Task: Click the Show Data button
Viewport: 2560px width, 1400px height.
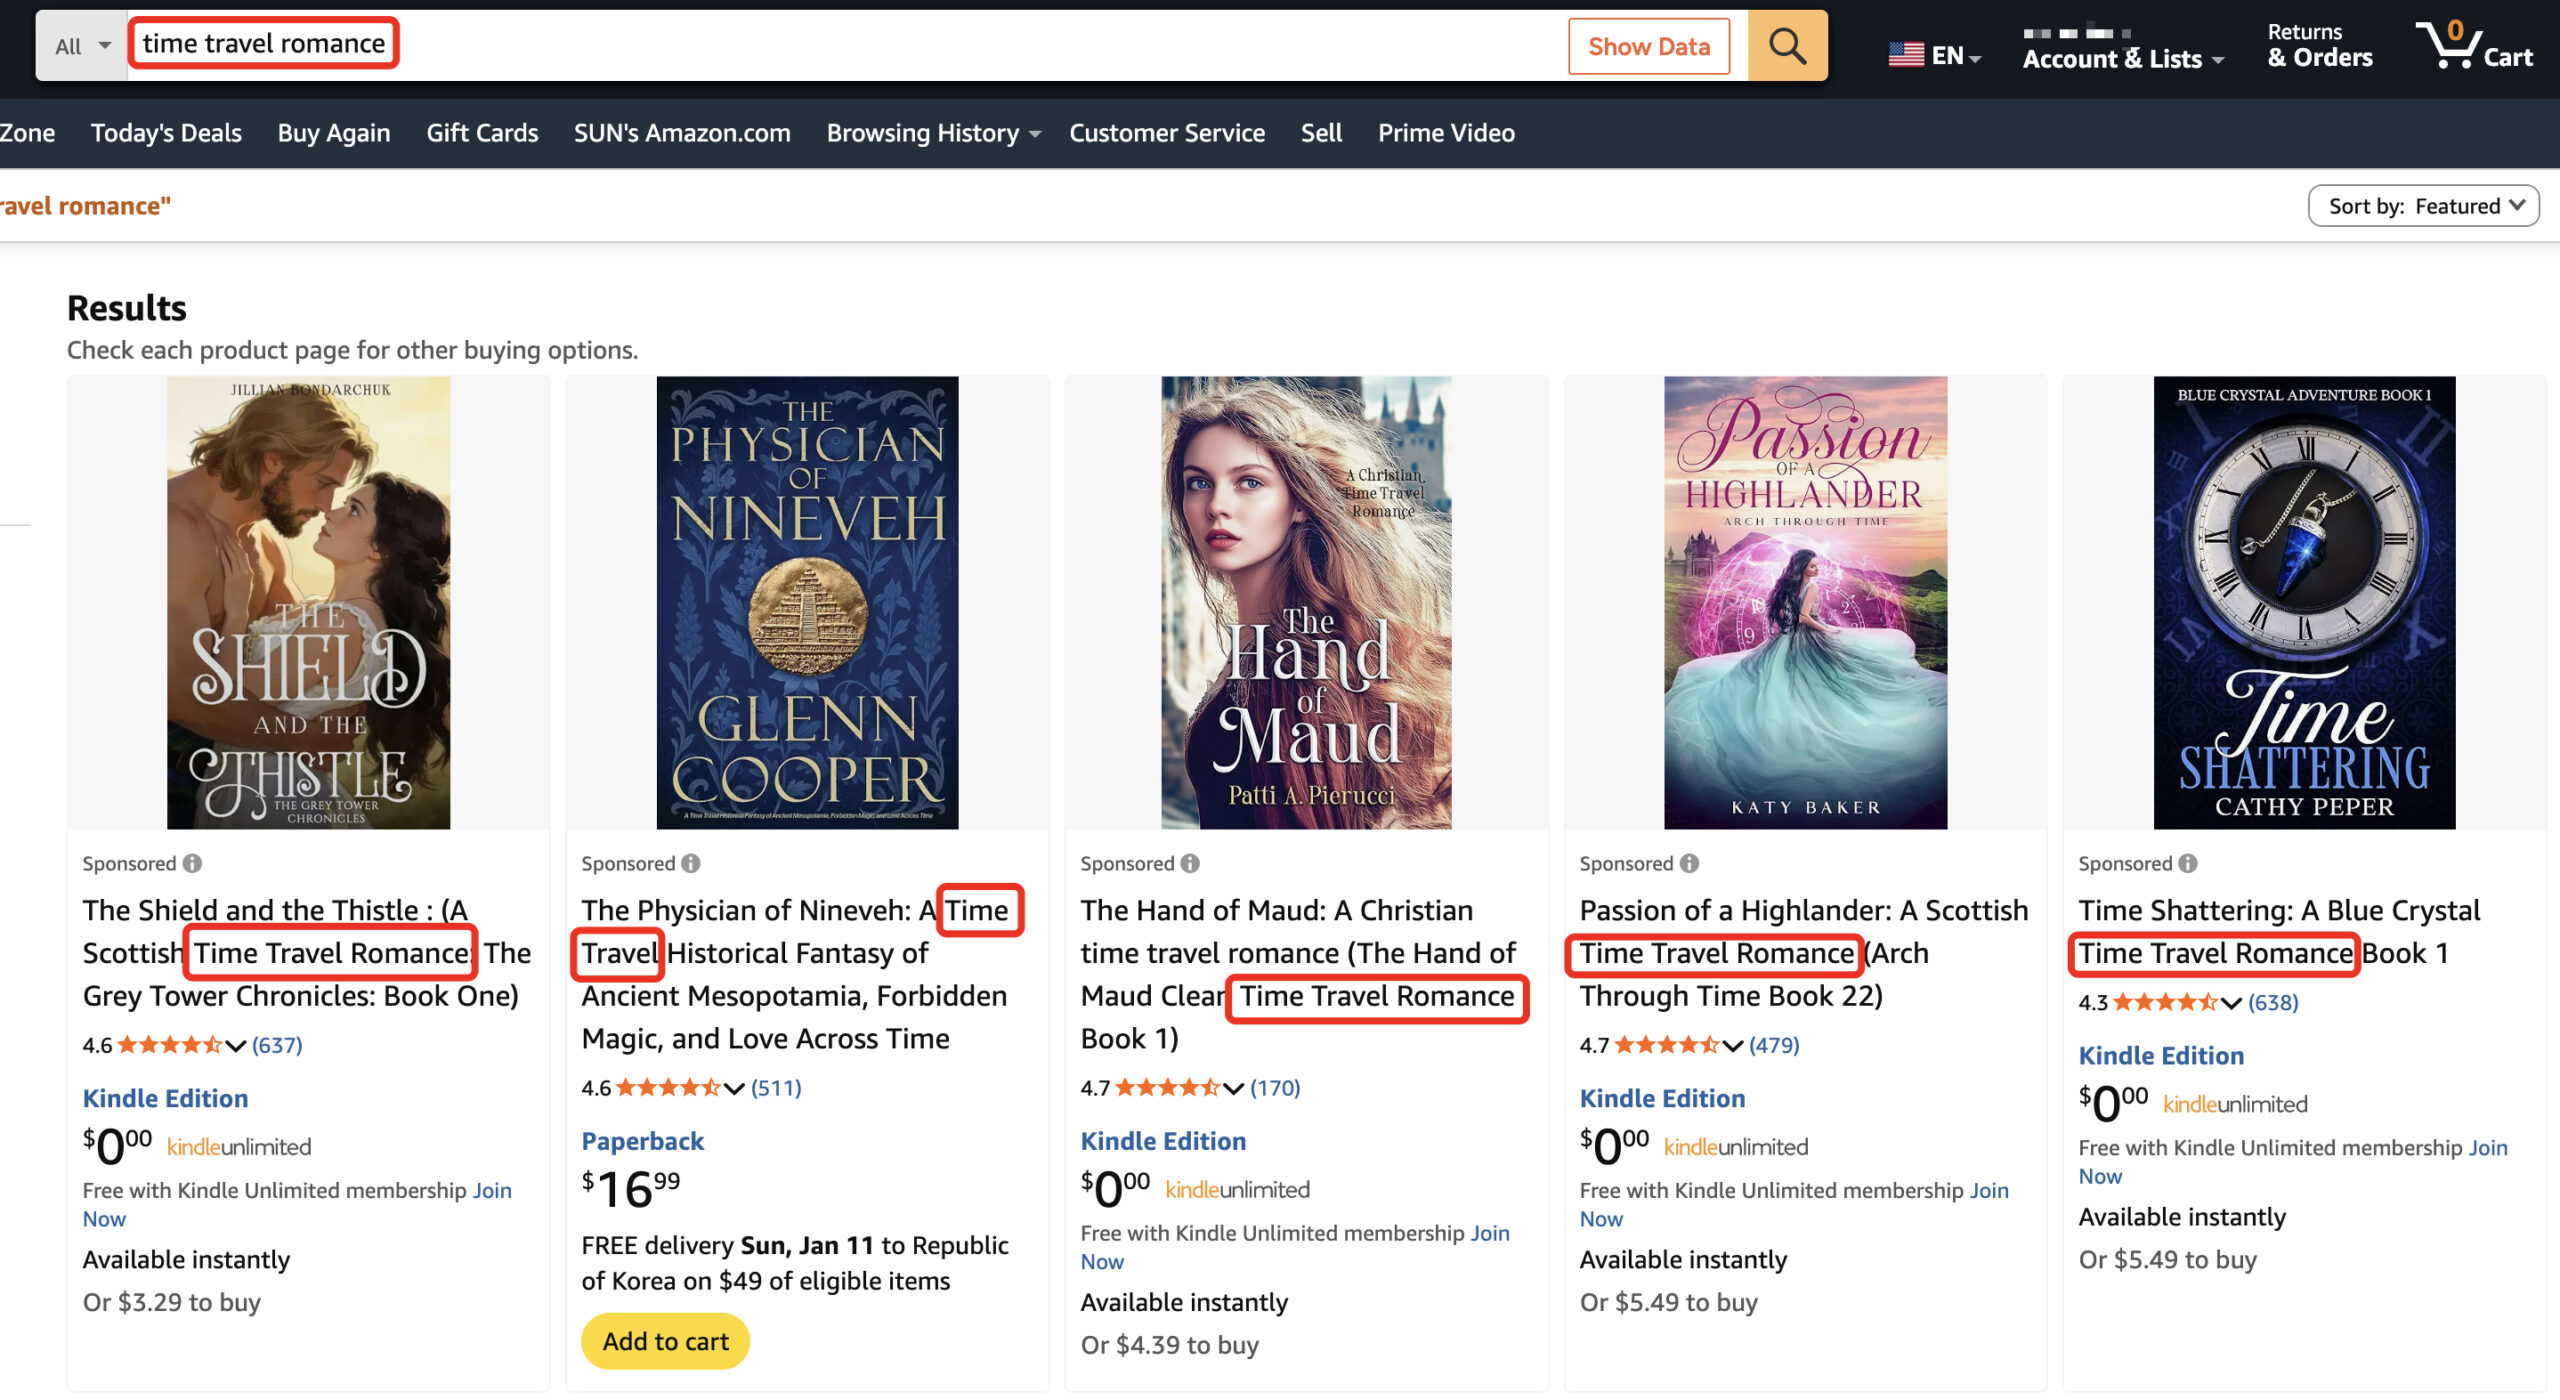Action: 1648,46
